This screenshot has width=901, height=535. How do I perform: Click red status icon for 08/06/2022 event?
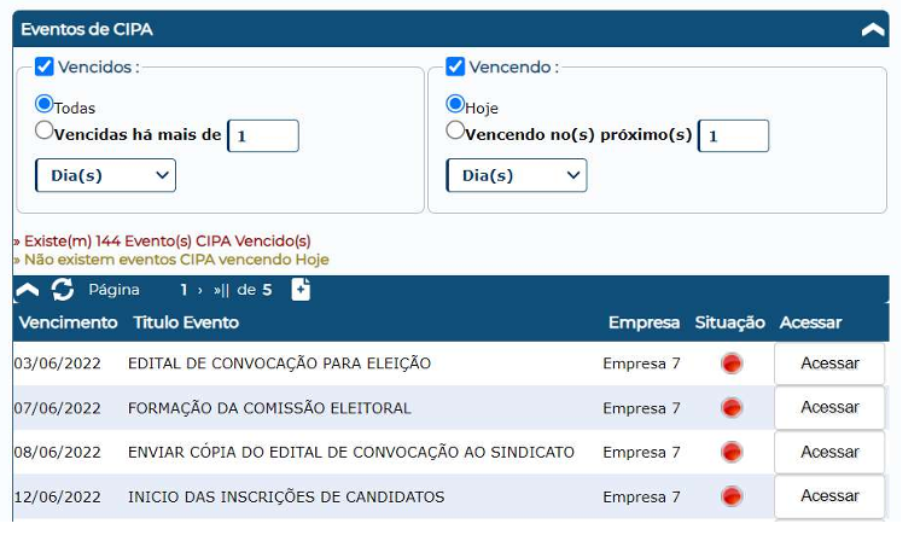point(732,452)
